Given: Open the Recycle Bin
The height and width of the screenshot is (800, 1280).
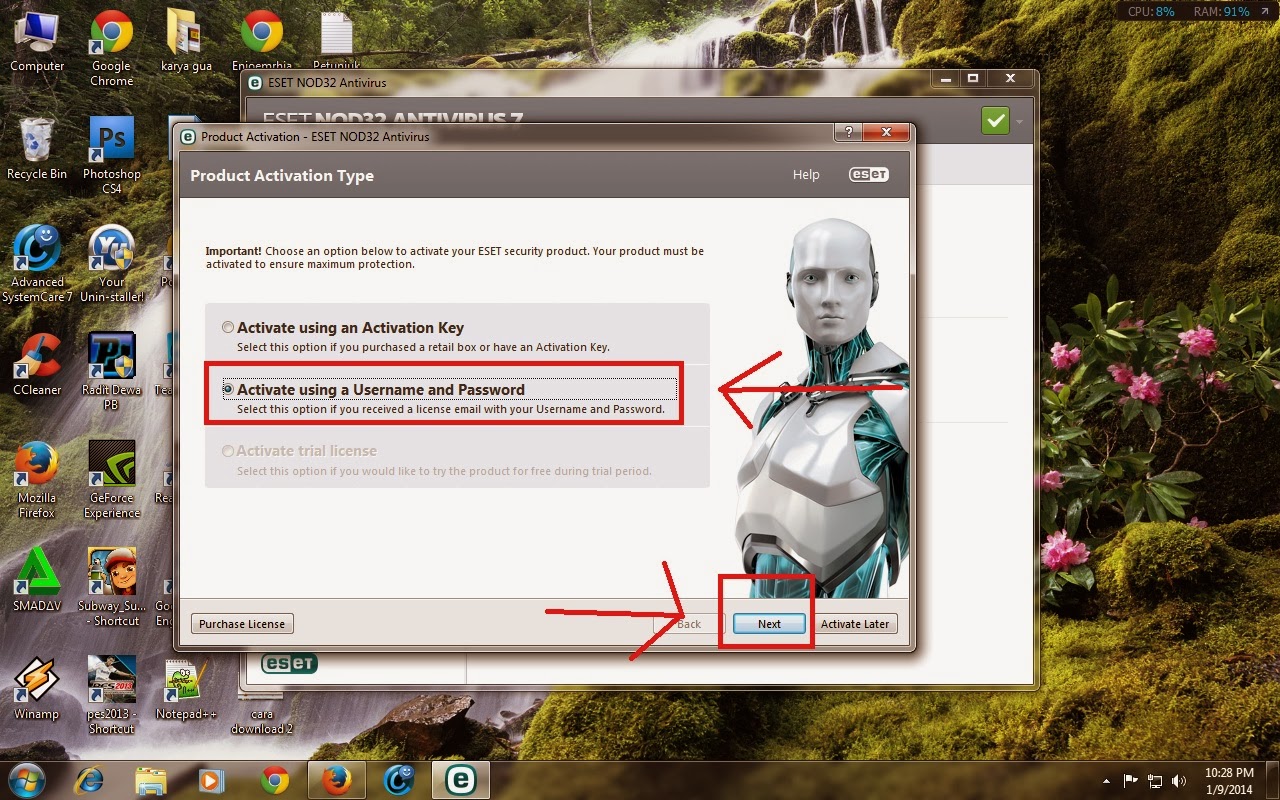Looking at the screenshot, I should coord(37,150).
